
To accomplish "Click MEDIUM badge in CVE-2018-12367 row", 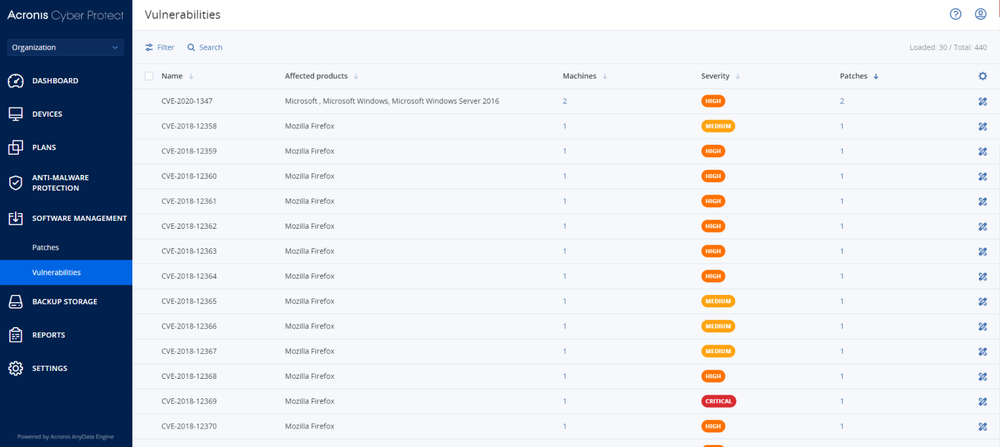I will (x=718, y=351).
